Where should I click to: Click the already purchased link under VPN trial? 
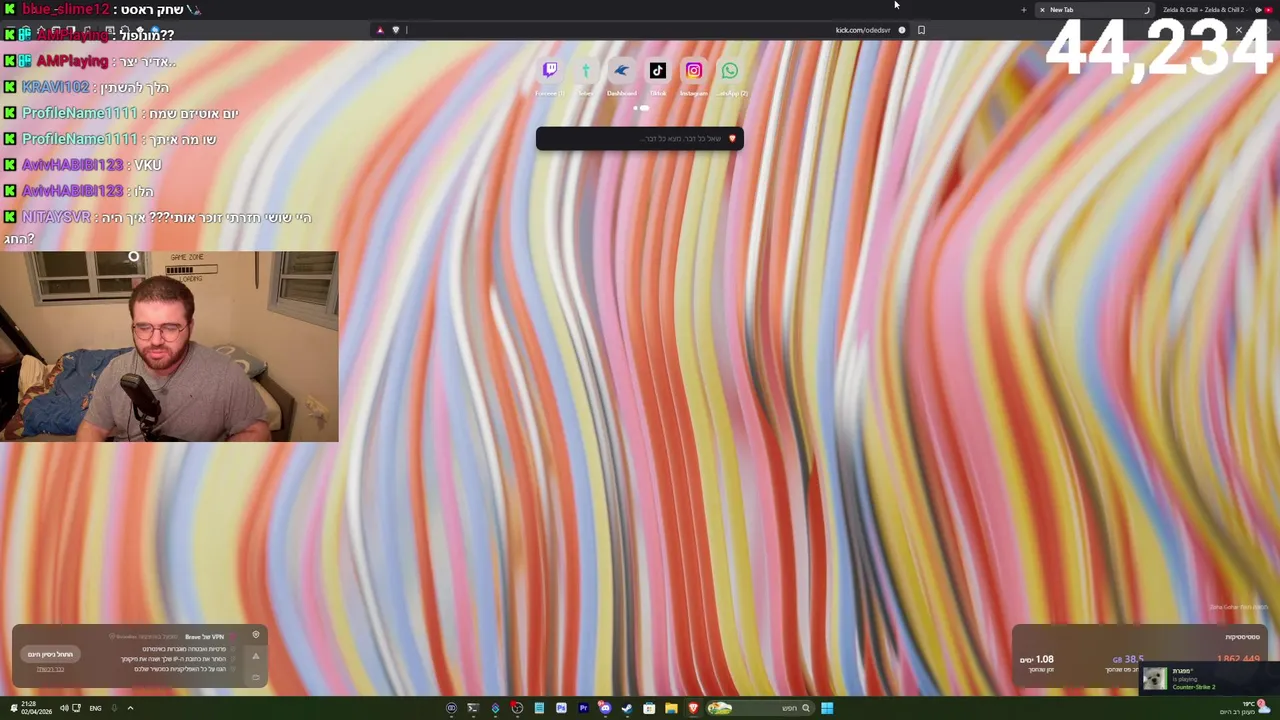tap(50, 669)
